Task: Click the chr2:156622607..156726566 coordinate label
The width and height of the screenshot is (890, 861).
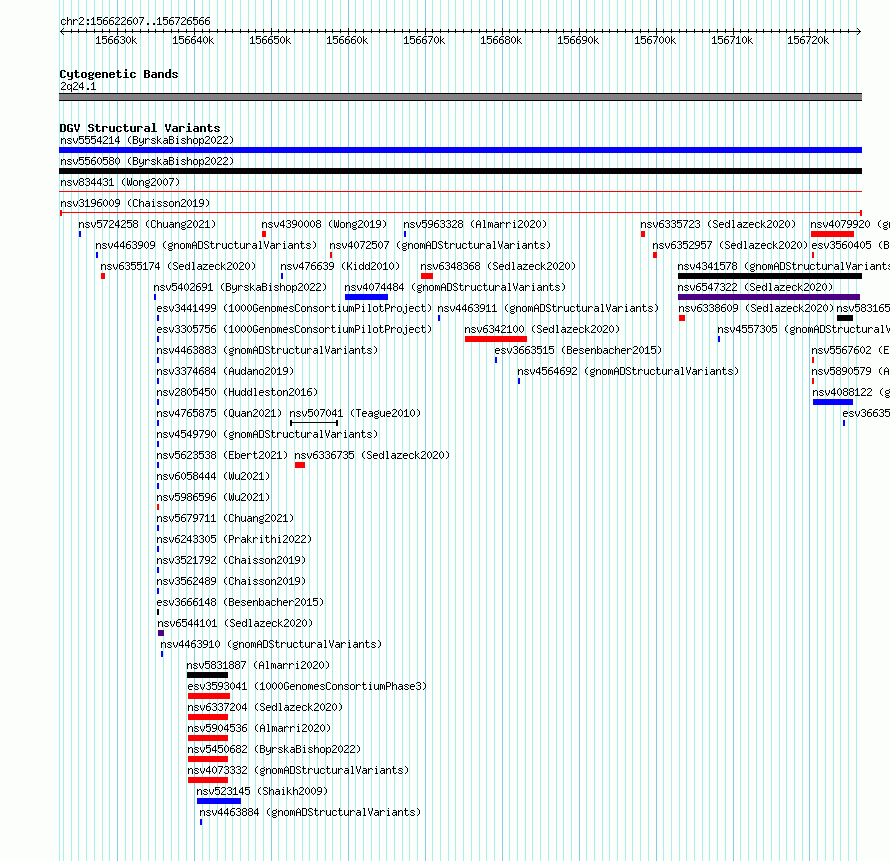Action: click(x=135, y=21)
